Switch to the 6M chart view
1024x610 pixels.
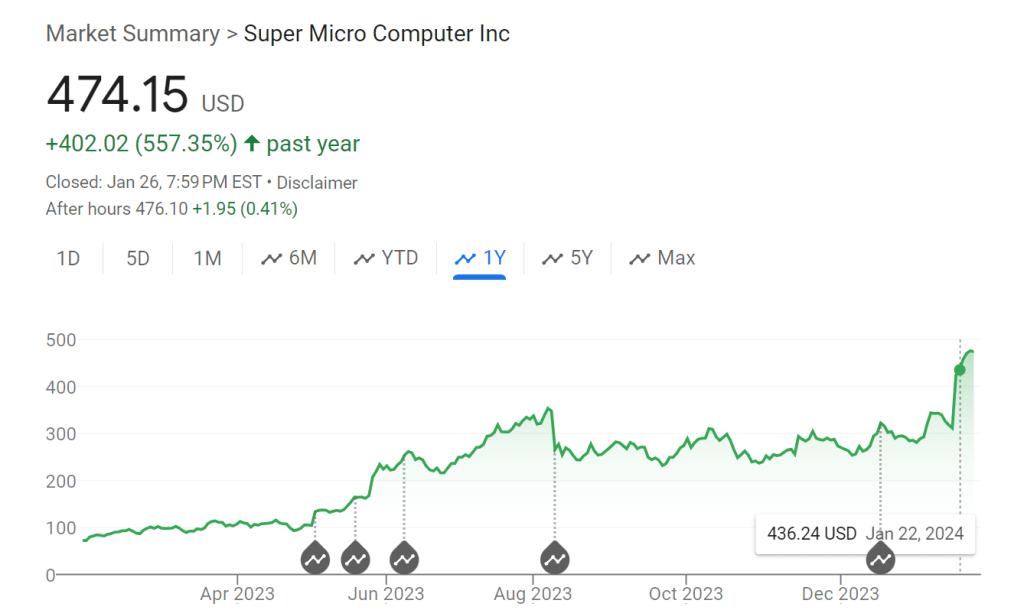tap(289, 259)
